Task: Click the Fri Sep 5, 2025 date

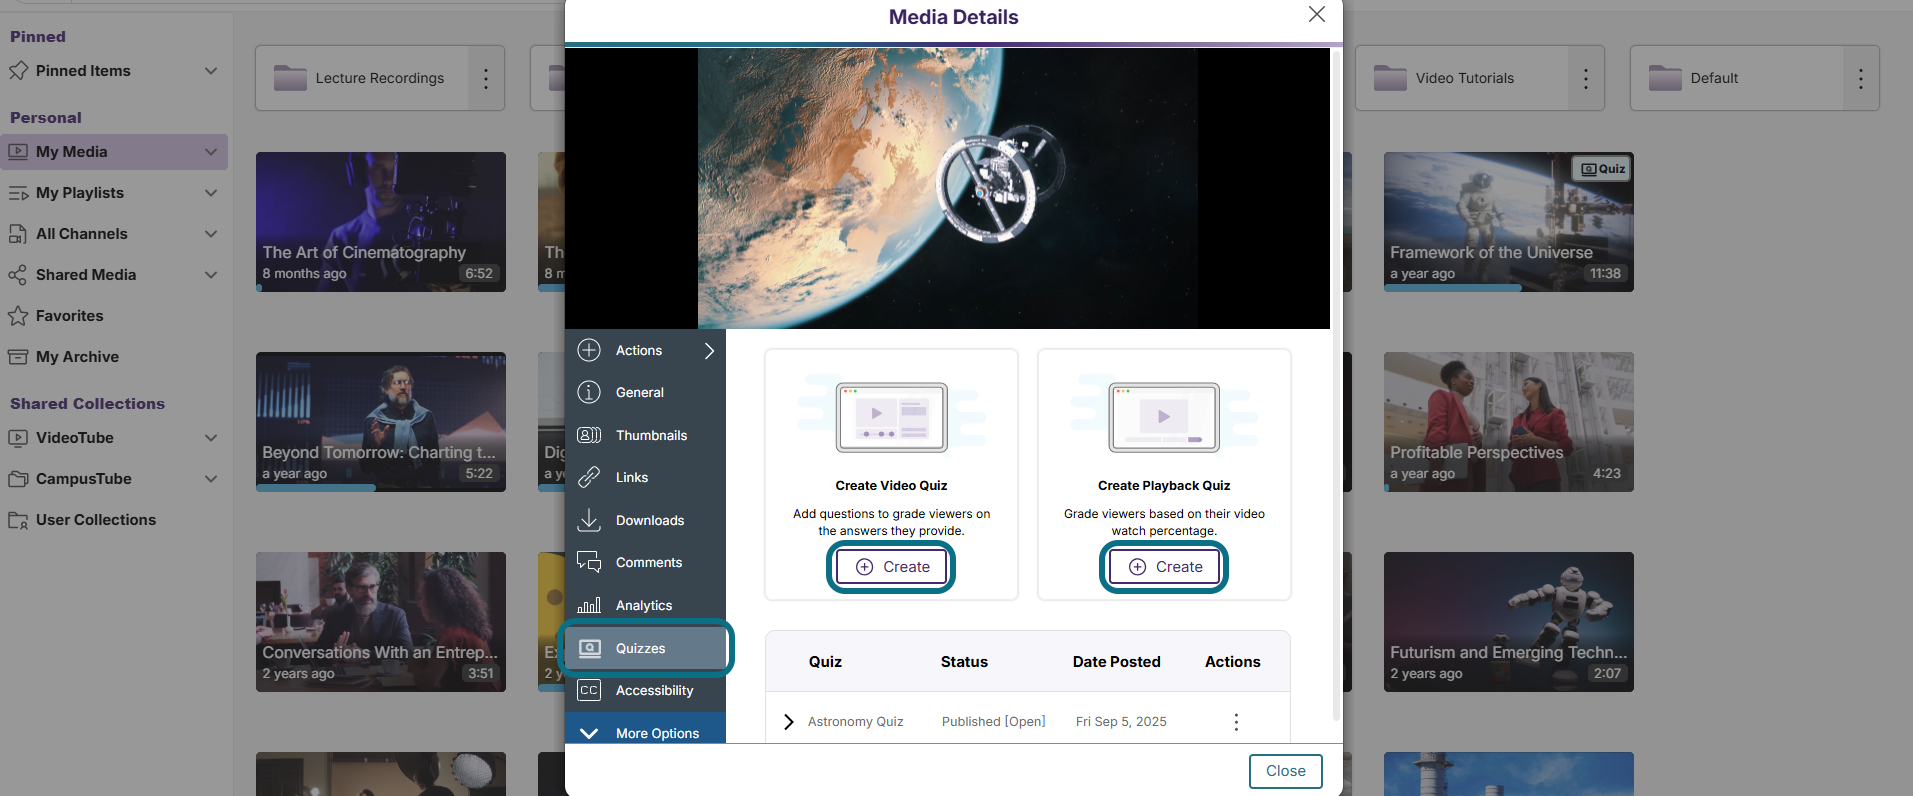Action: 1121,721
